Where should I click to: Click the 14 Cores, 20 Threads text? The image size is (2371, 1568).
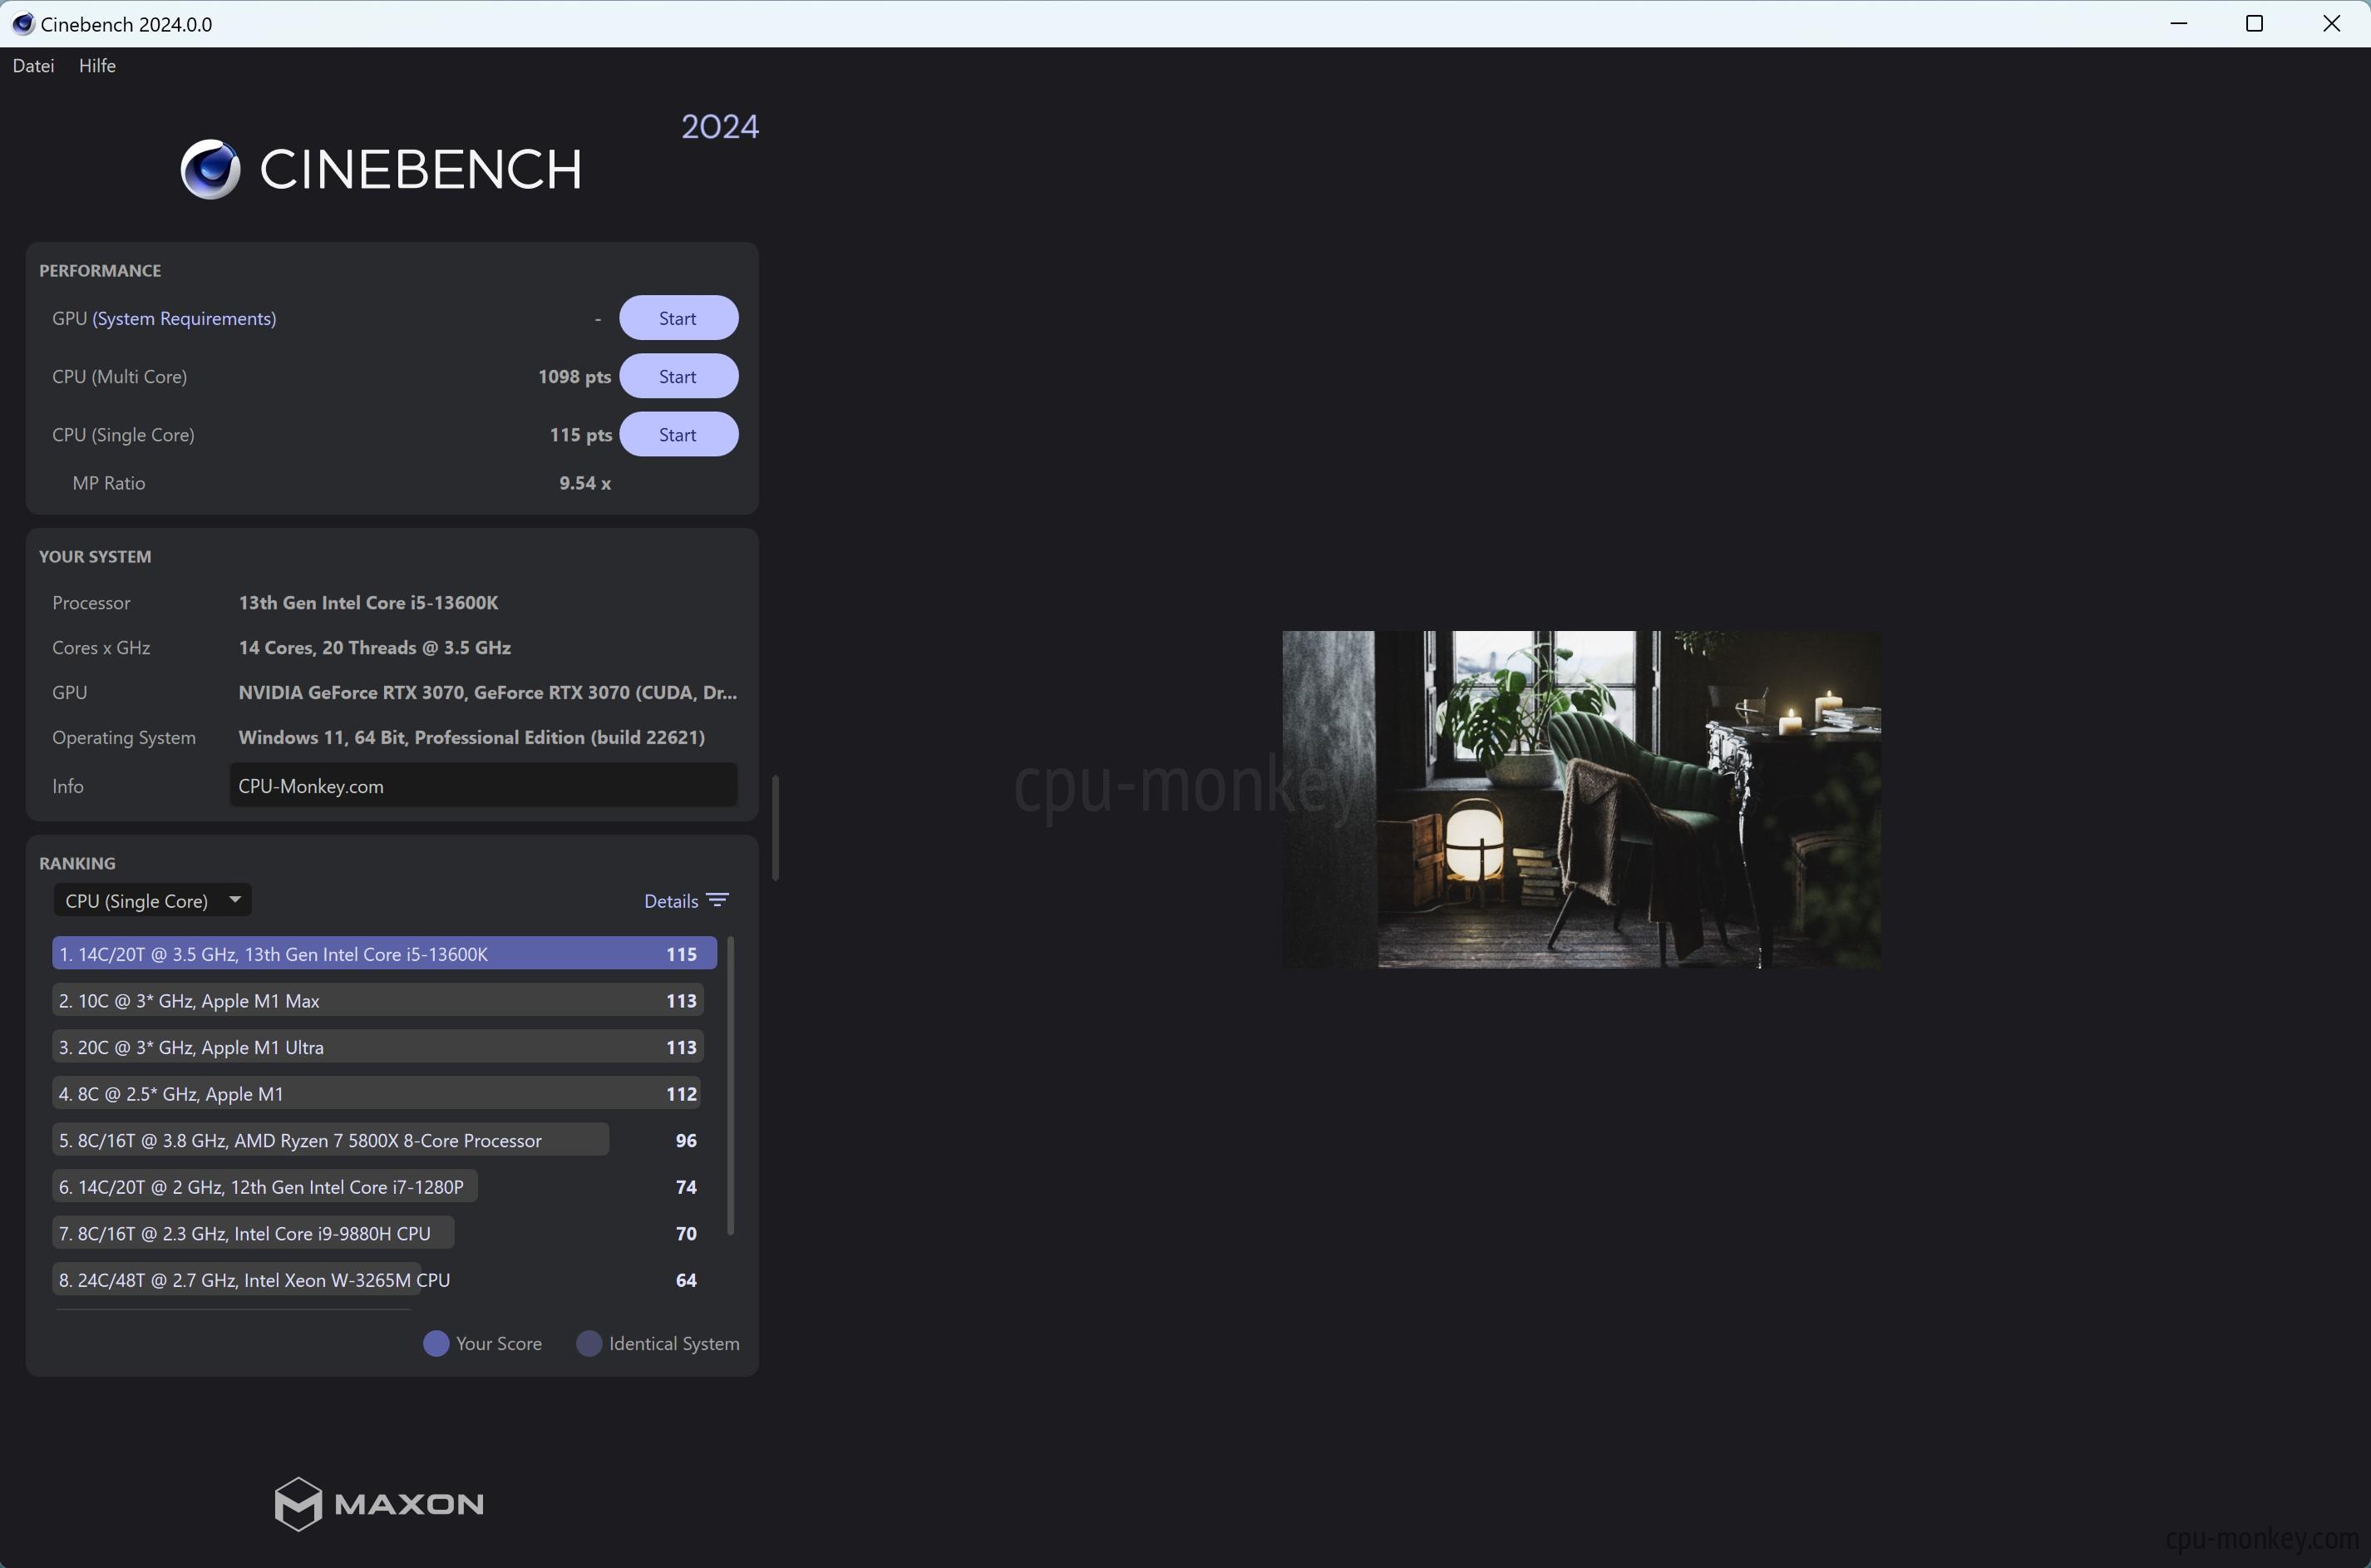click(x=375, y=647)
